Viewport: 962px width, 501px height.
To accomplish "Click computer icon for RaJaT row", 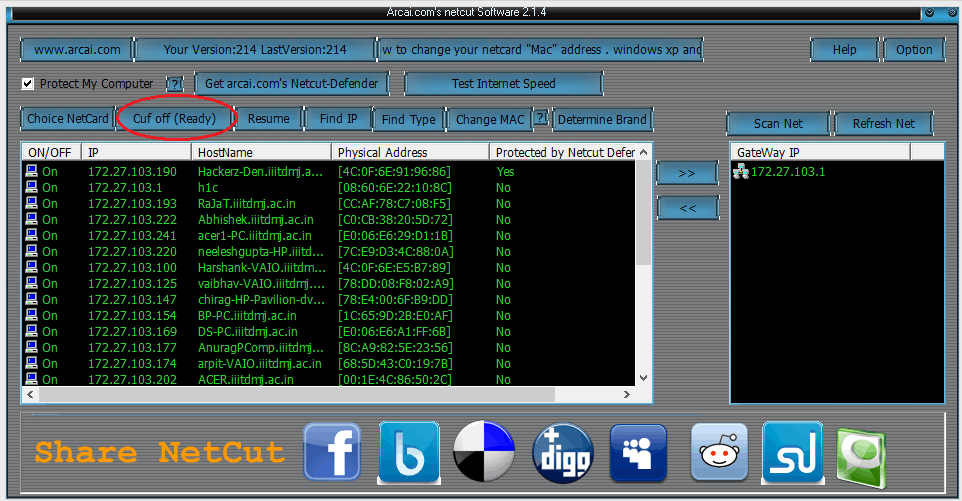I will pos(31,203).
